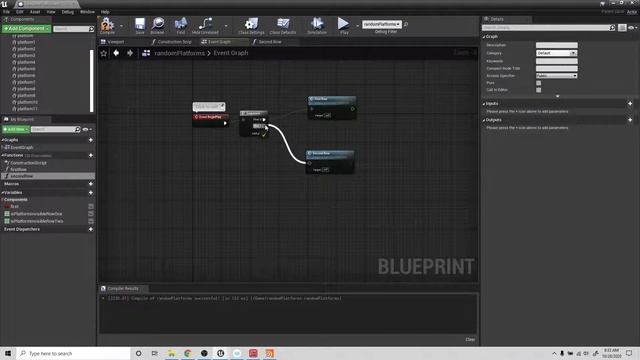The image size is (640, 360).
Task: Add a new variable with plus icon
Action: click(x=91, y=193)
